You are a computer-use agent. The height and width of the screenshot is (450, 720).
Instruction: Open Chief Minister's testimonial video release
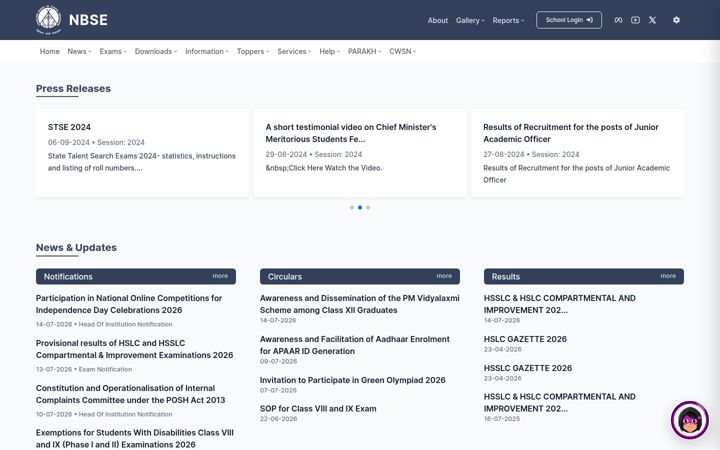(x=351, y=133)
